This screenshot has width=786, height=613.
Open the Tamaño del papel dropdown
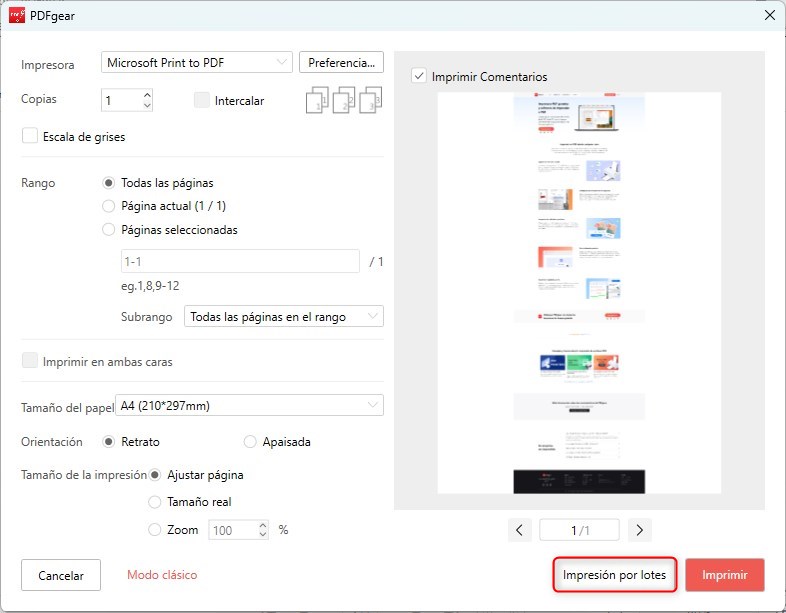[249, 405]
